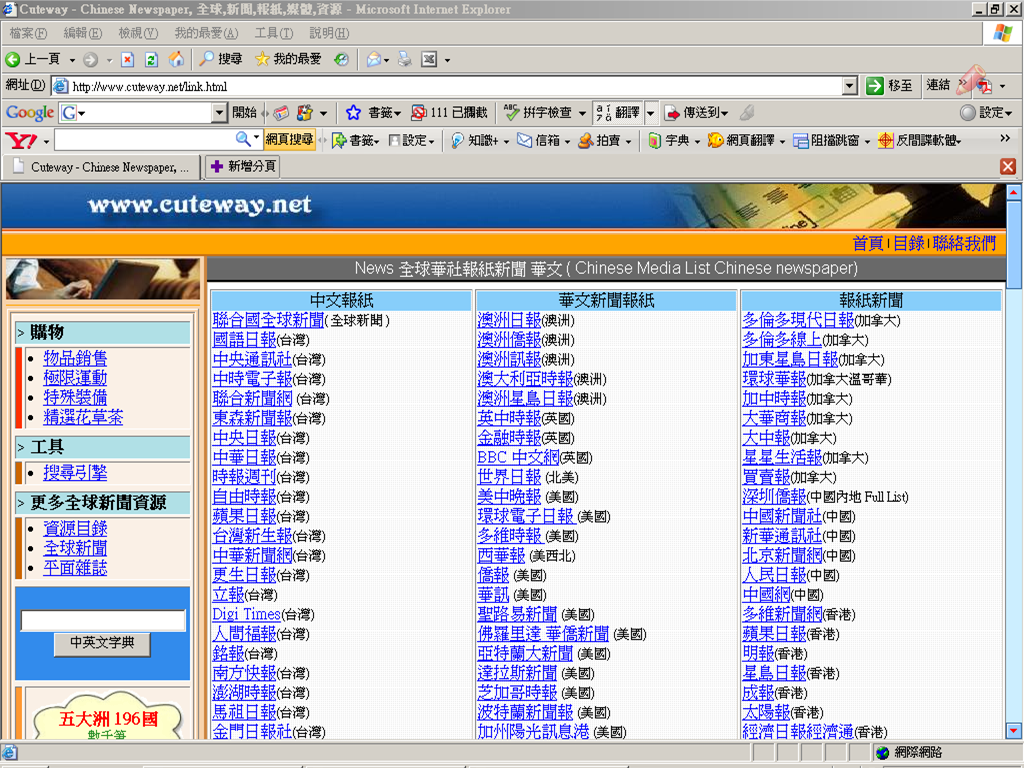Open Yahoo 信箱 mail button

[539, 140]
